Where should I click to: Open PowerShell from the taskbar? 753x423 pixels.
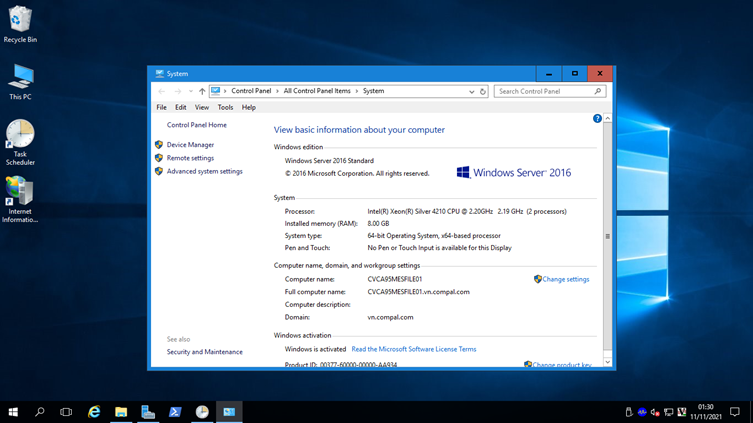(175, 412)
